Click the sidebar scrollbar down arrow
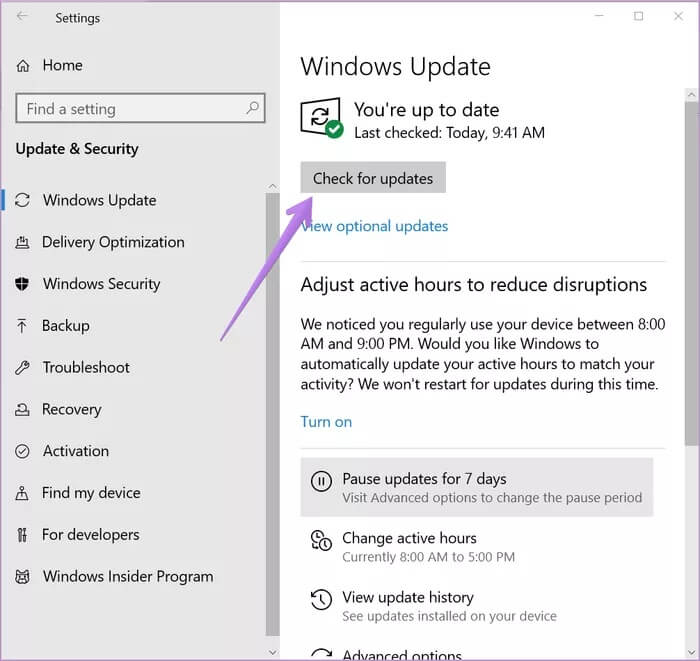Screen dimensions: 700x661 click(x=272, y=652)
